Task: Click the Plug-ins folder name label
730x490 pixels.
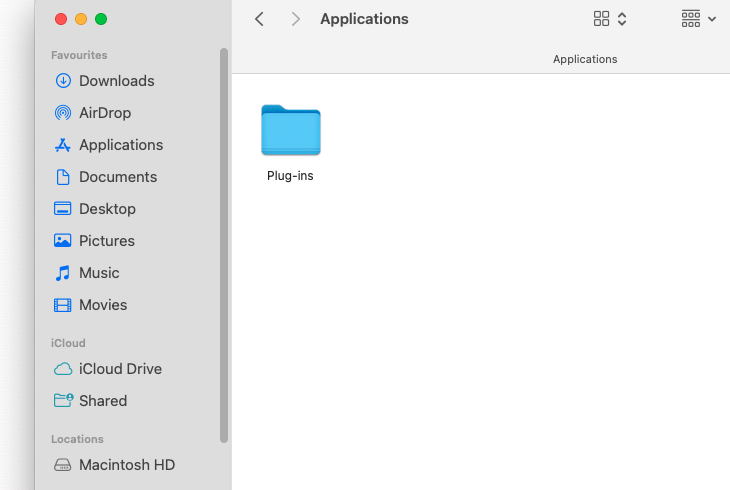Action: pyautogui.click(x=290, y=176)
